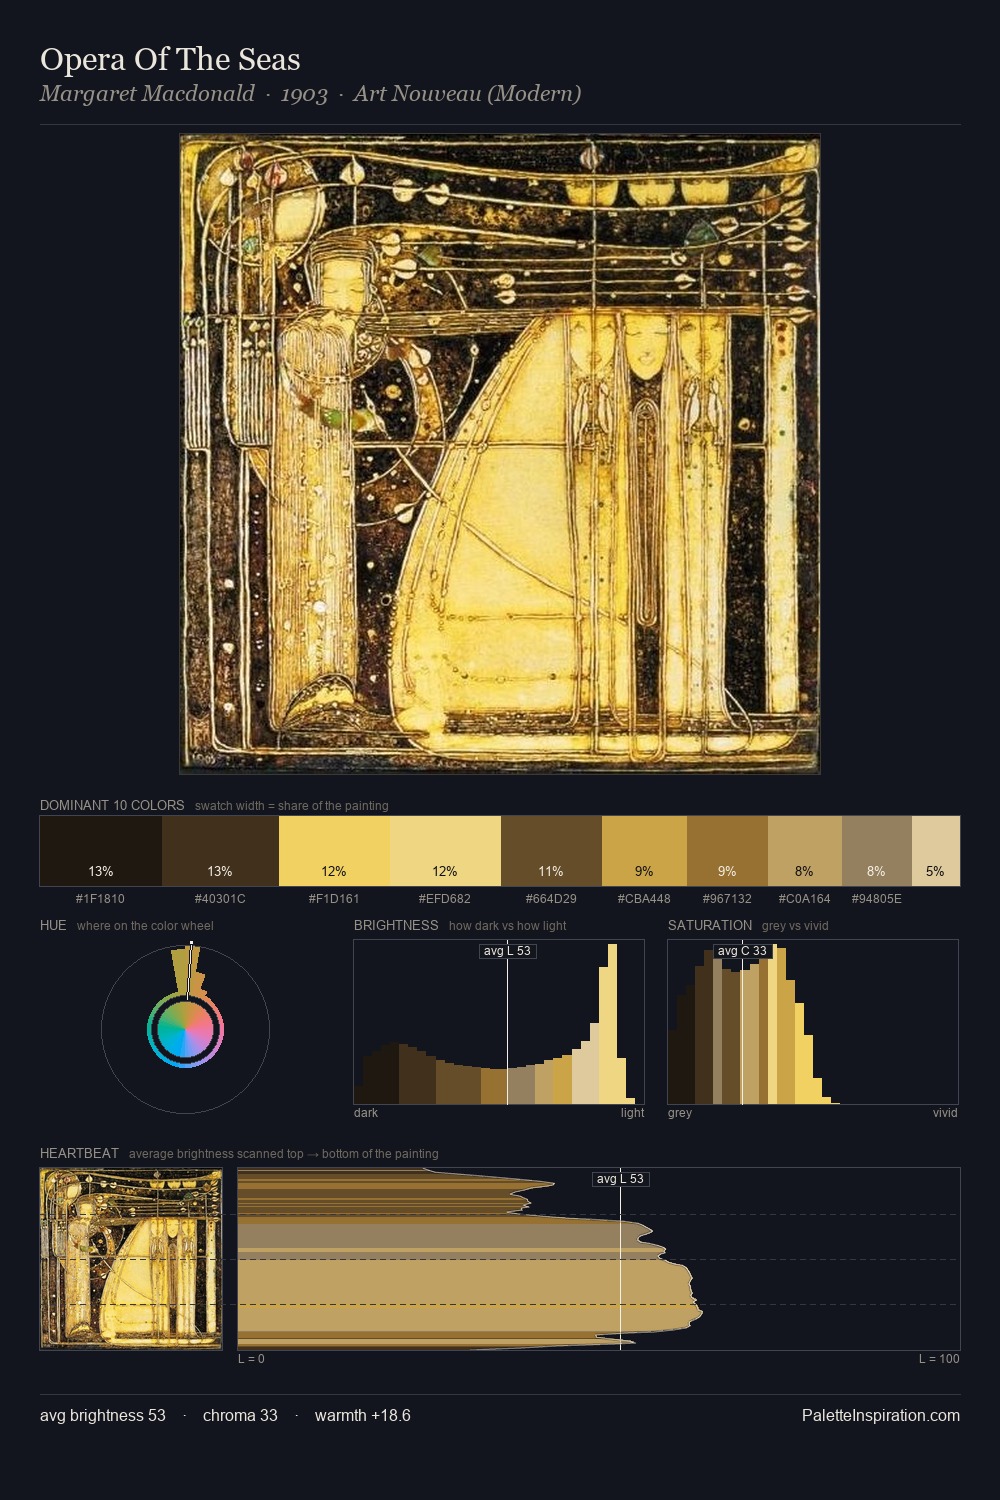Click the avg C 33 label in saturation chart
The width and height of the screenshot is (1000, 1500).
click(742, 951)
